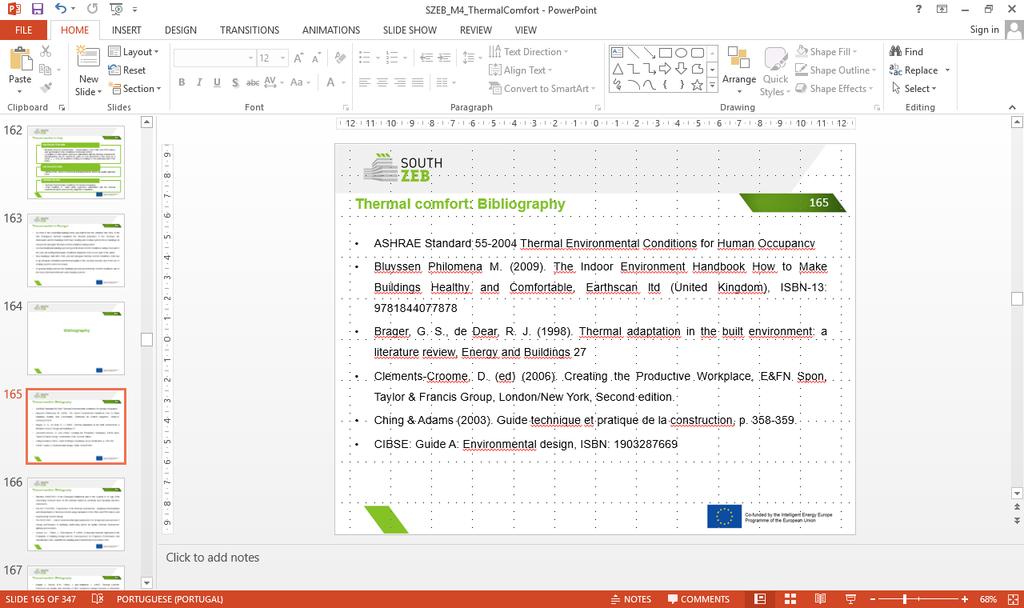Screen dimensions: 1024x608
Task: Open the Section dropdown
Action: click(x=135, y=88)
